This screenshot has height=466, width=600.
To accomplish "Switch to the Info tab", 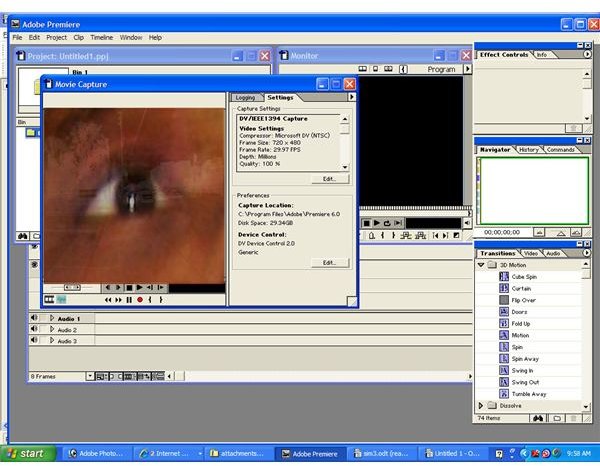I will click(x=541, y=55).
